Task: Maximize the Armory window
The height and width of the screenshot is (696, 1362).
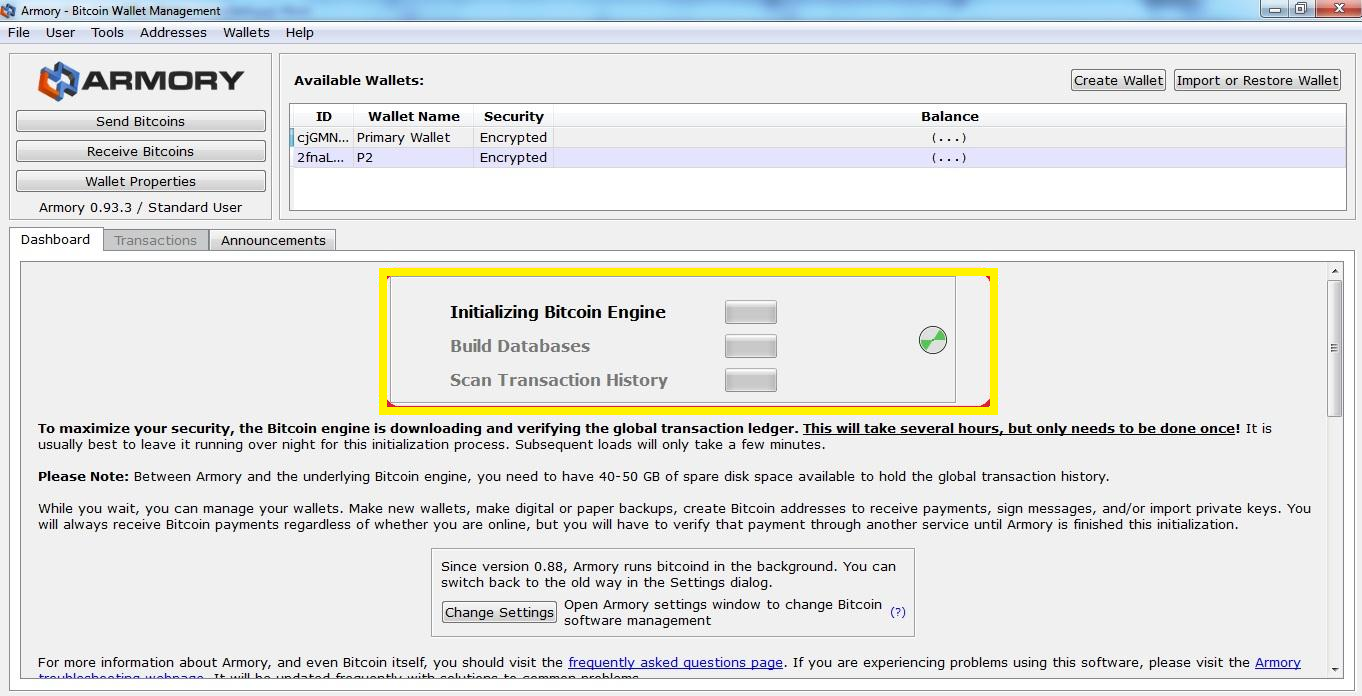Action: 1301,10
